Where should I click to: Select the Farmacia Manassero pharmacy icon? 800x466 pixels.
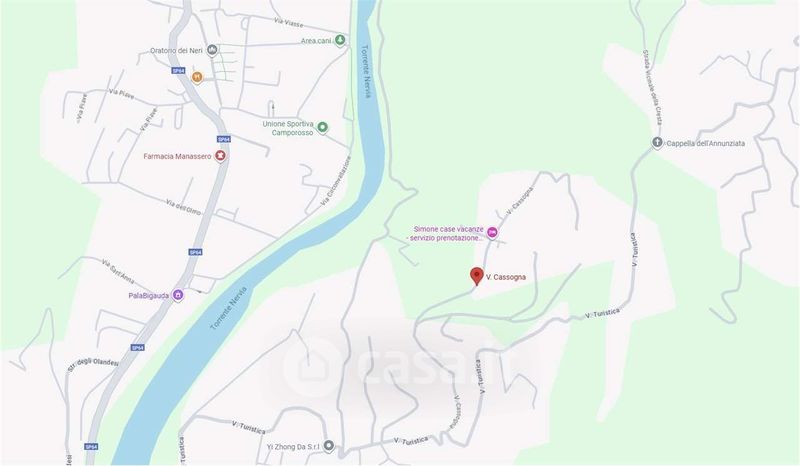coord(220,156)
